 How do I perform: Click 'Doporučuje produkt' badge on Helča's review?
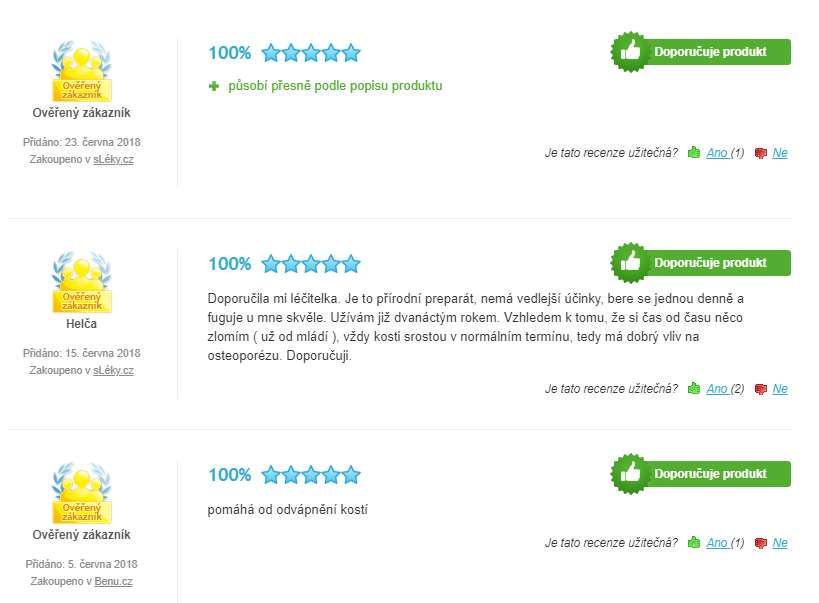(x=700, y=263)
